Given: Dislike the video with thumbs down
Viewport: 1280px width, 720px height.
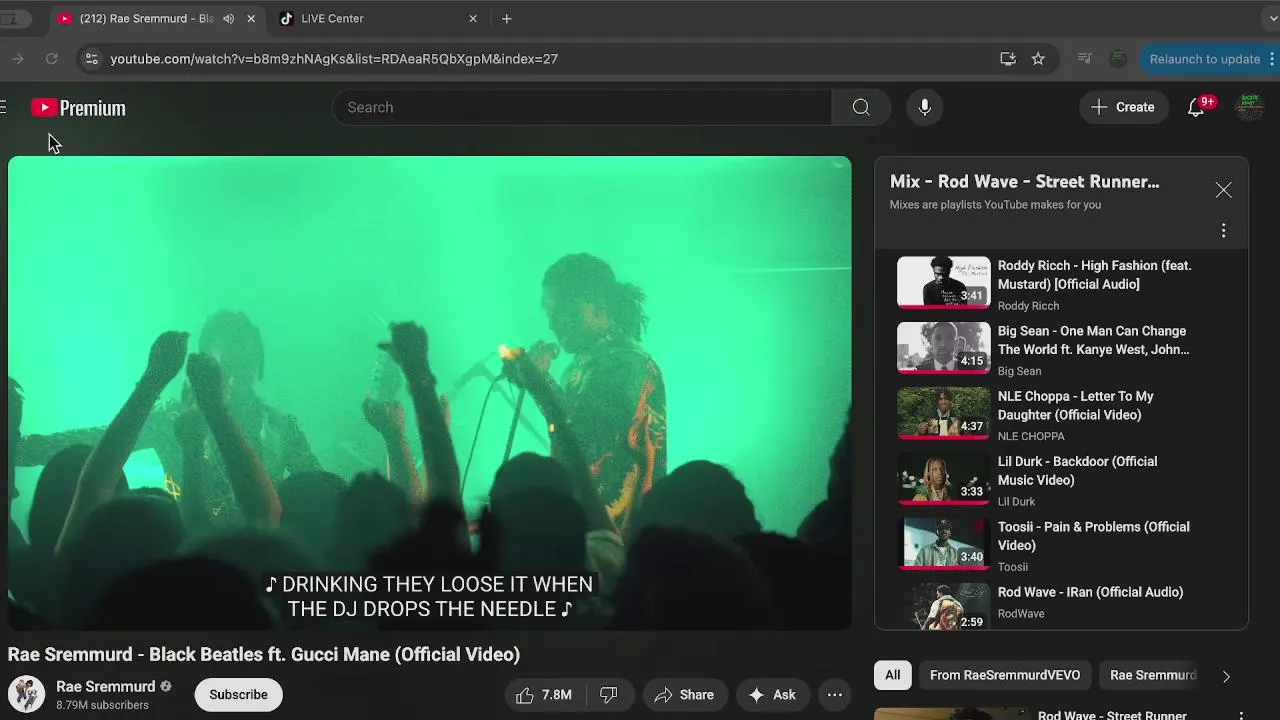Looking at the screenshot, I should pos(608,695).
